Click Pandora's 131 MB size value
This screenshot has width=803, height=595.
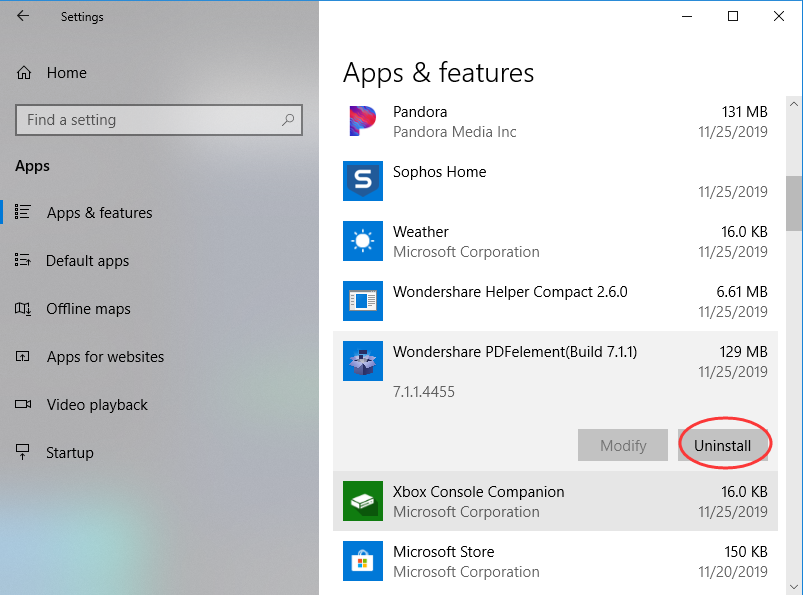pos(744,112)
